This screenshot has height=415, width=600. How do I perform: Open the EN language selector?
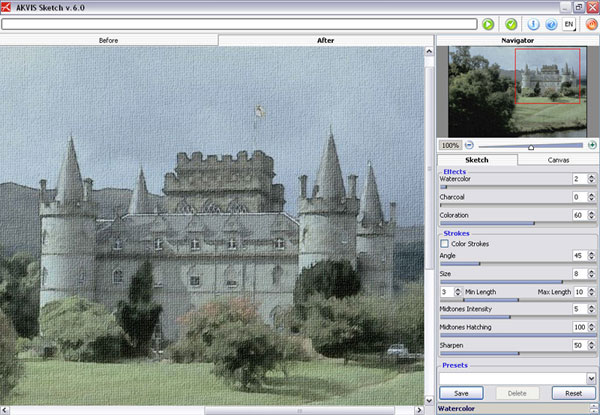coord(569,22)
